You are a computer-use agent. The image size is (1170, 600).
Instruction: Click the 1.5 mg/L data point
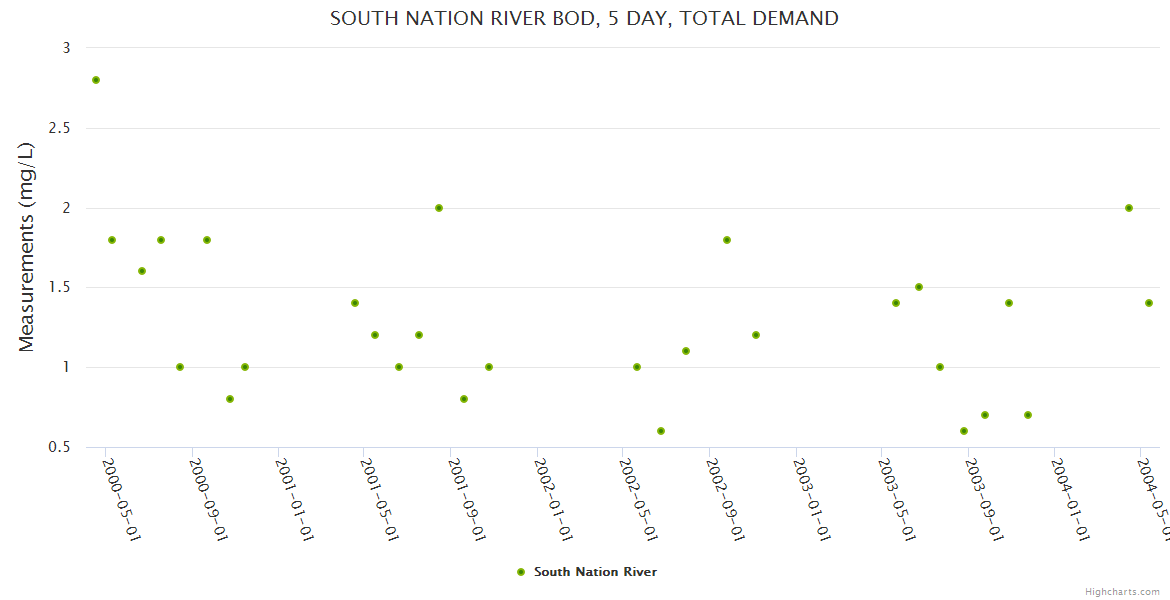919,287
